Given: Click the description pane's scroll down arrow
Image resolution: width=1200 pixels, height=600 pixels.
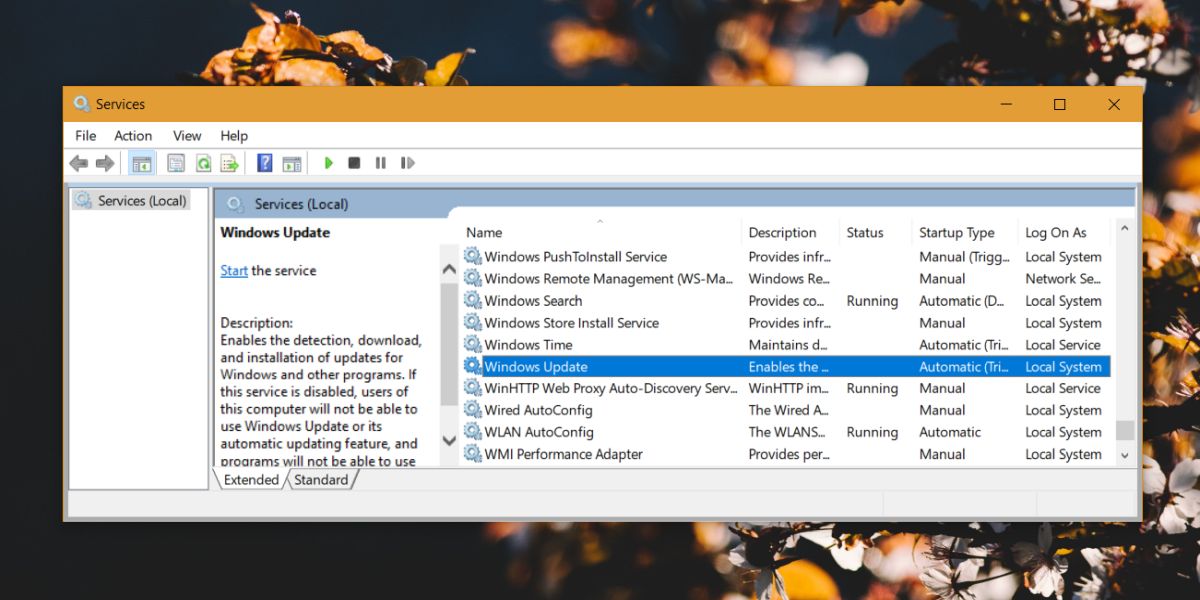Looking at the screenshot, I should point(449,440).
